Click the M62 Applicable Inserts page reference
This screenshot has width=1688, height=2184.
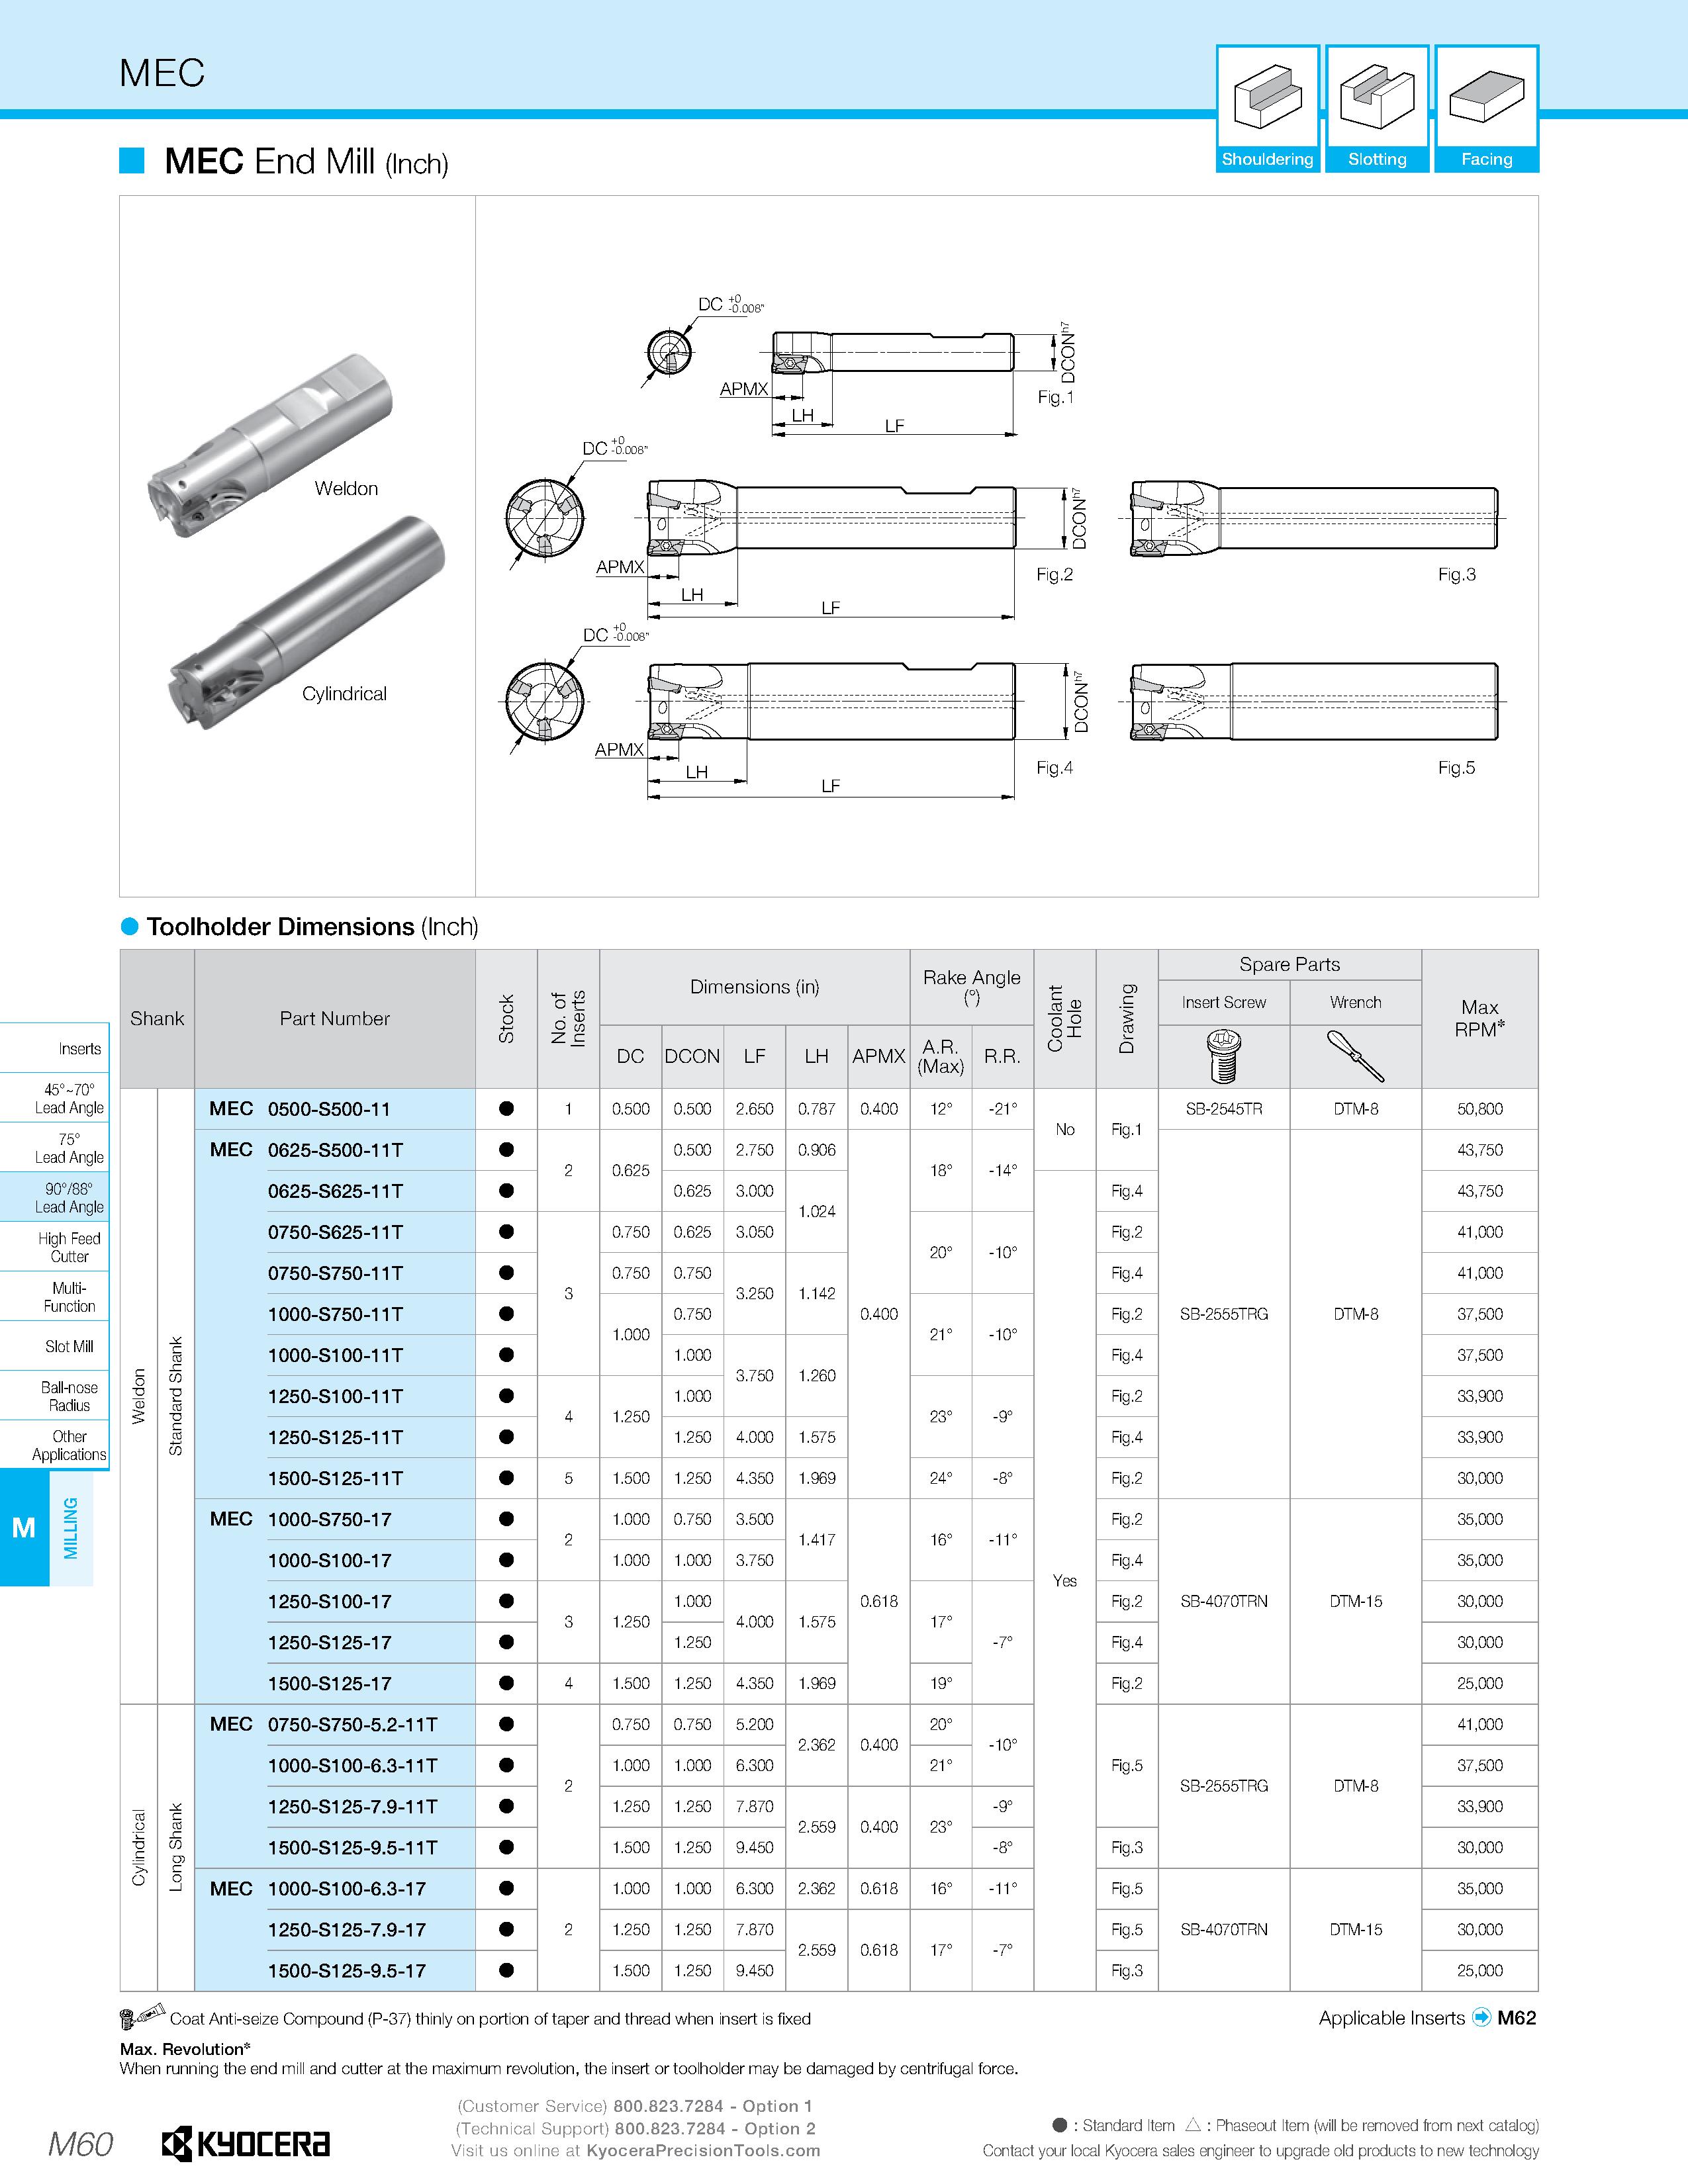[1516, 2017]
